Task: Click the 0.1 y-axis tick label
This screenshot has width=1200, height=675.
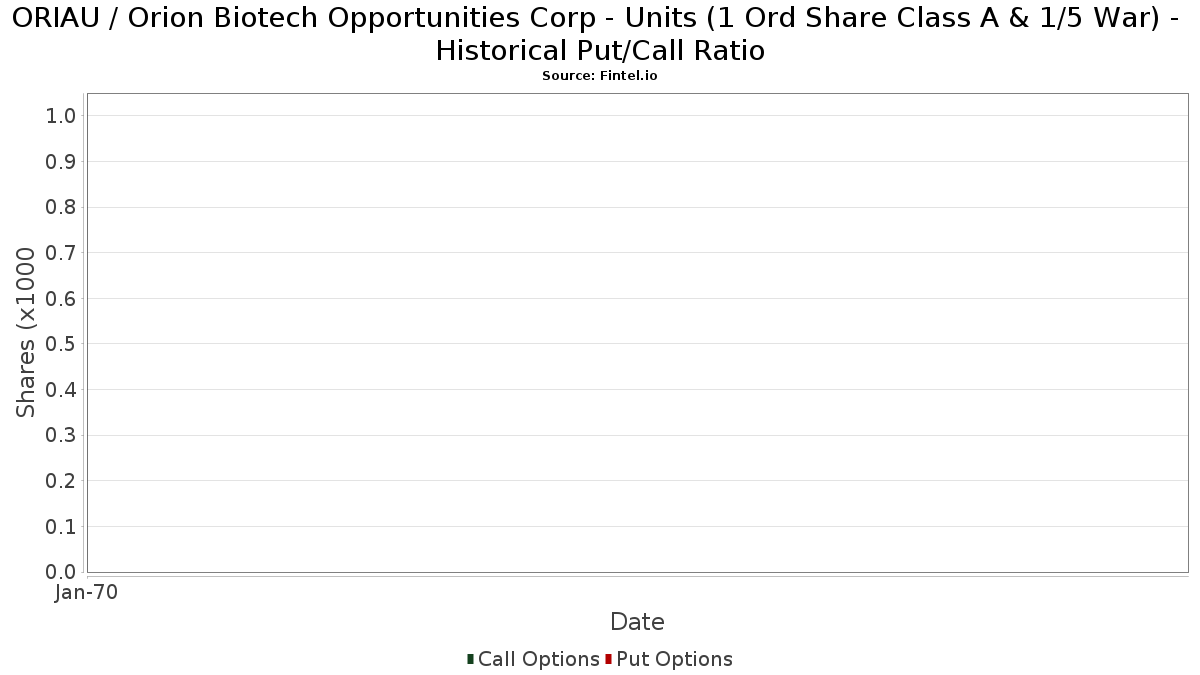Action: tap(61, 526)
